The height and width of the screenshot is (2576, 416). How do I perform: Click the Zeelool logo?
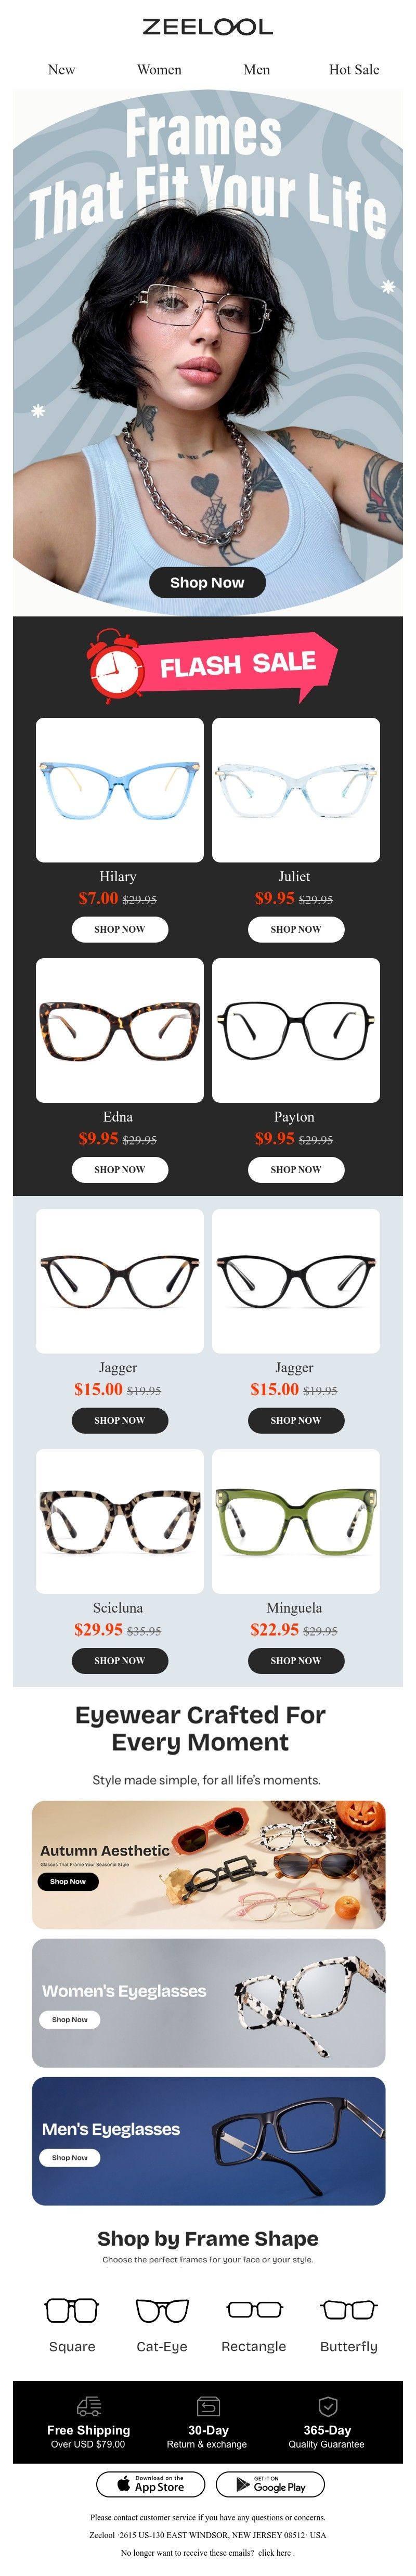tap(208, 27)
